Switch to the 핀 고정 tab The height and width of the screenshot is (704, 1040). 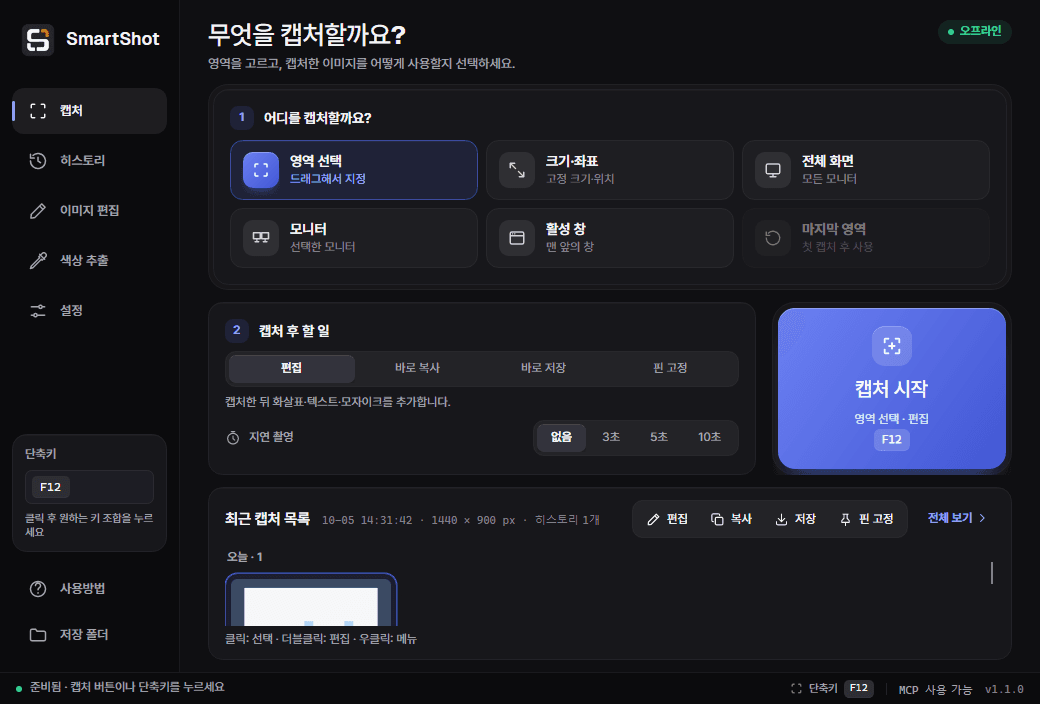(670, 368)
